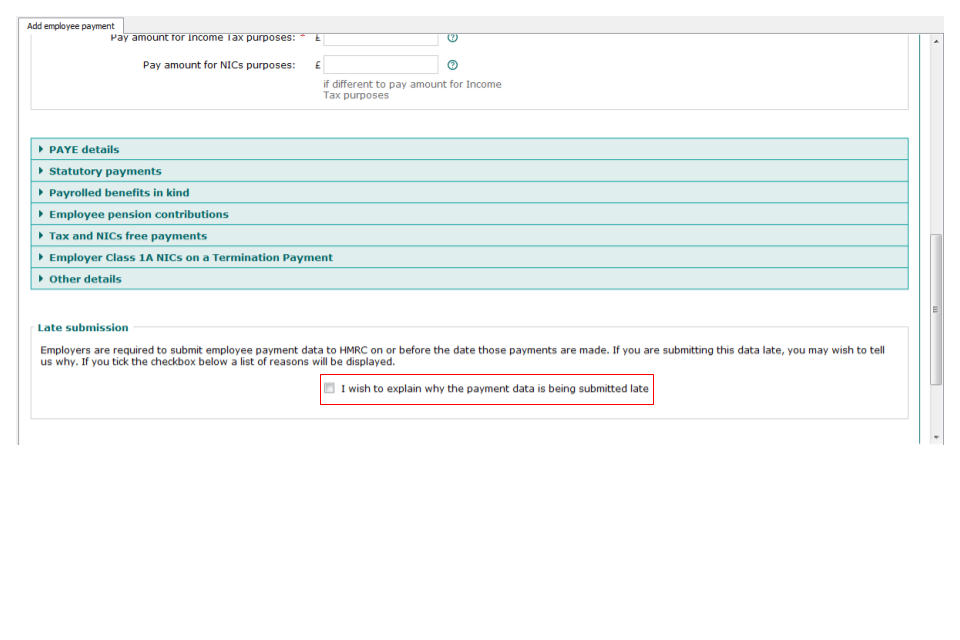Screen dimensions: 960x640
Task: Open help for Income Tax pay amount
Action: 452,38
